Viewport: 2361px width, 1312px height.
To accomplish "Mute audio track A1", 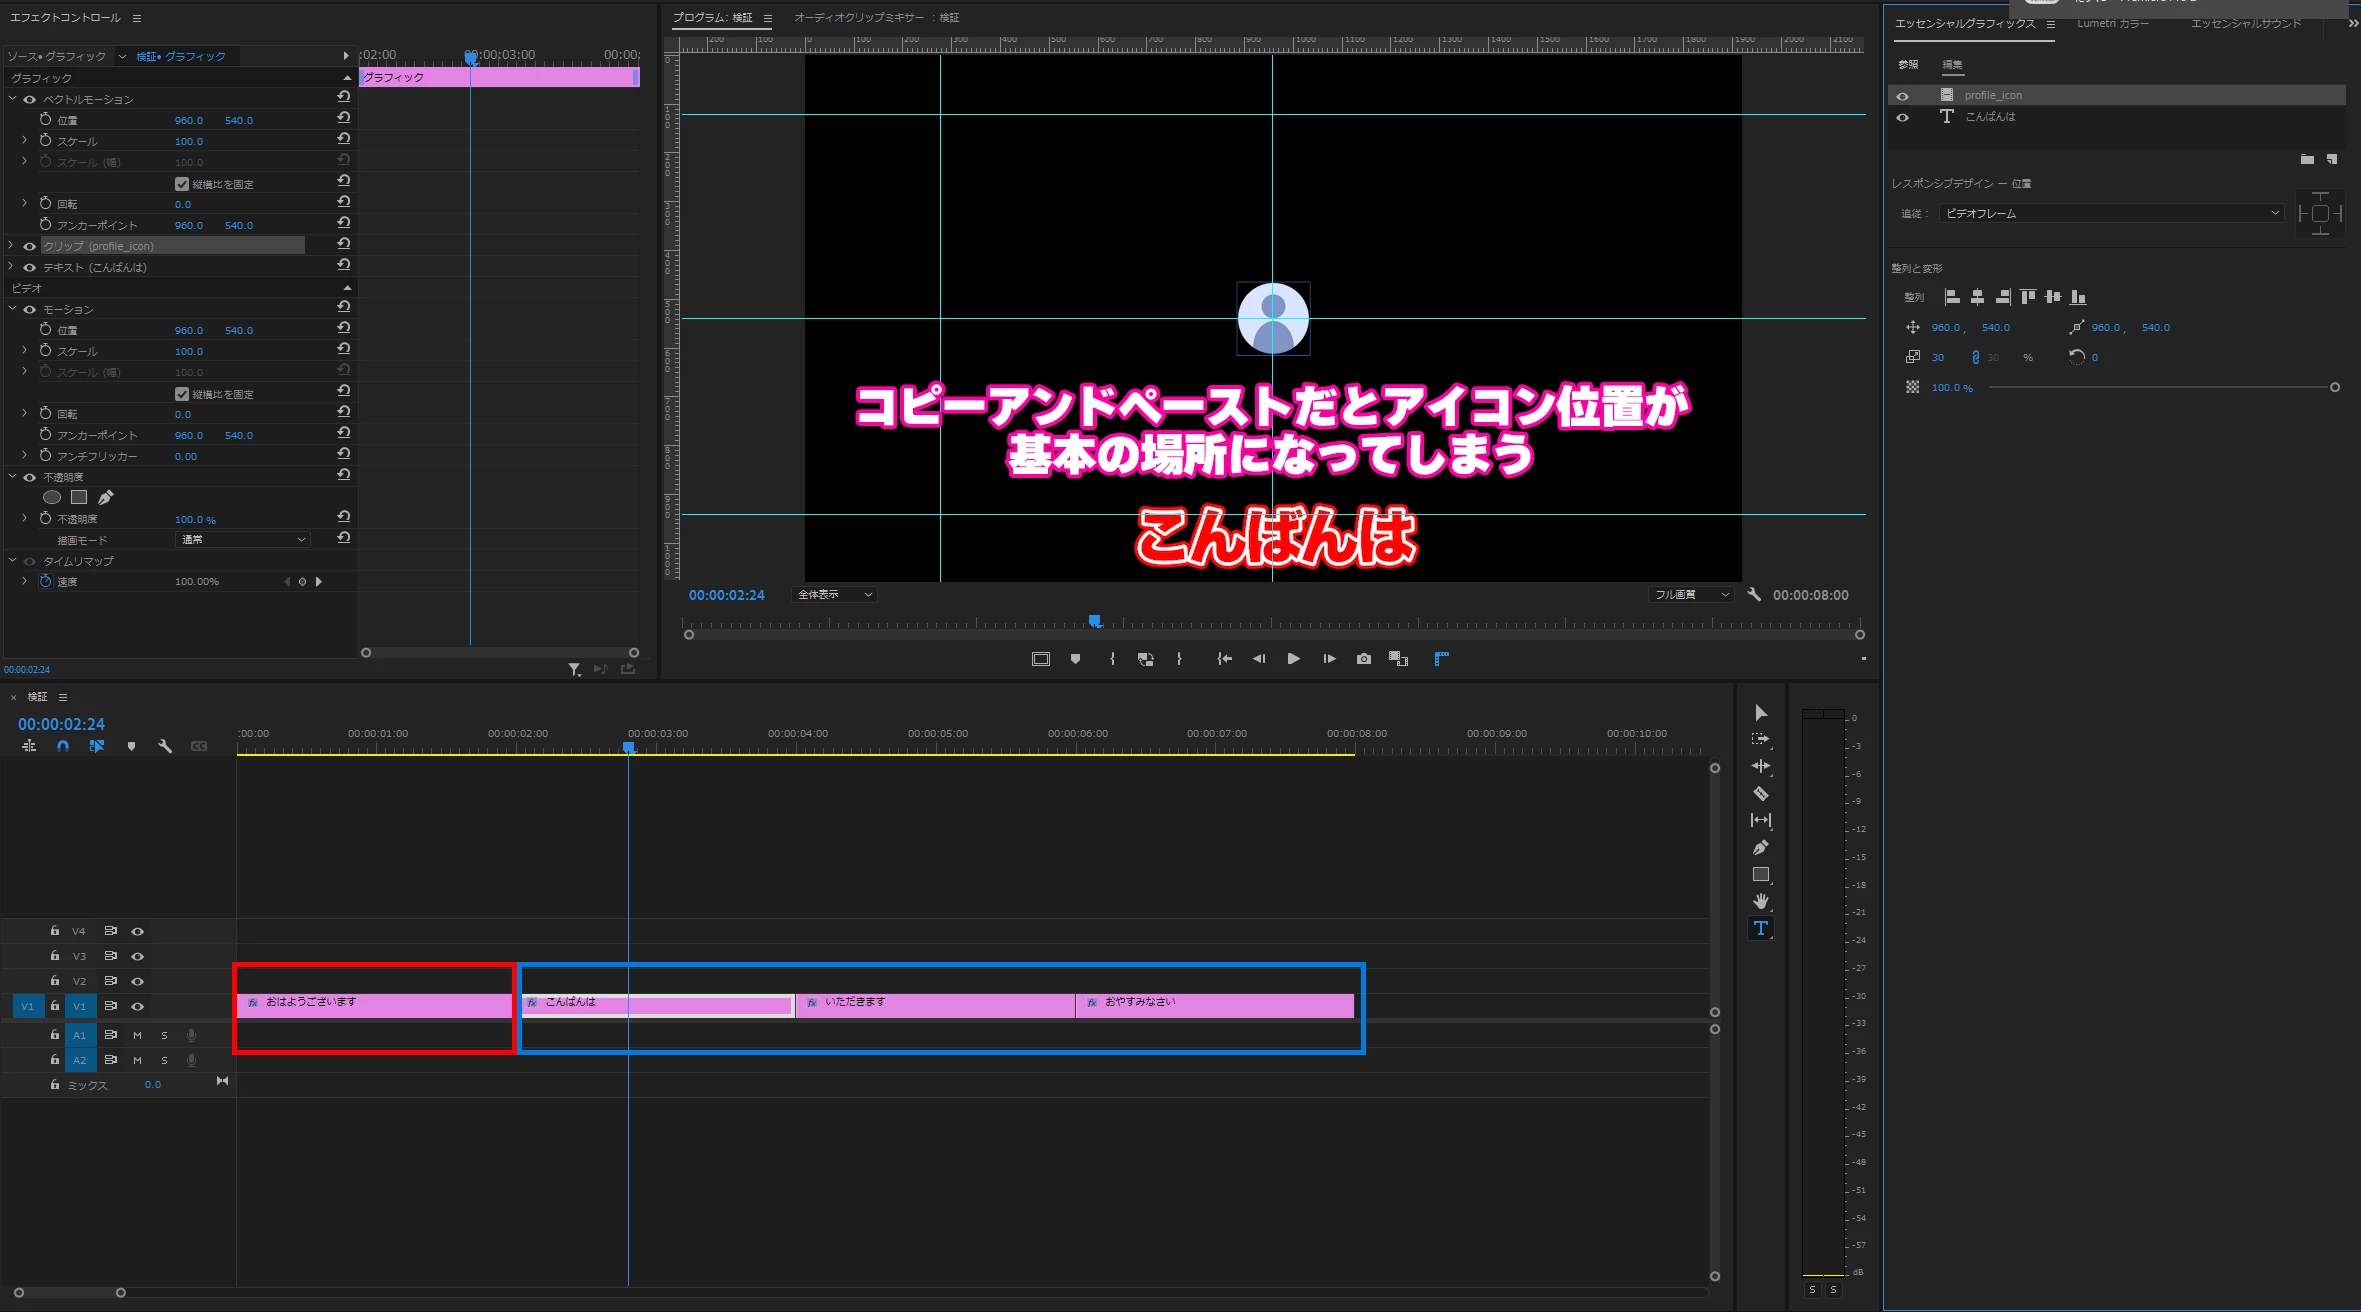I will pyautogui.click(x=138, y=1035).
